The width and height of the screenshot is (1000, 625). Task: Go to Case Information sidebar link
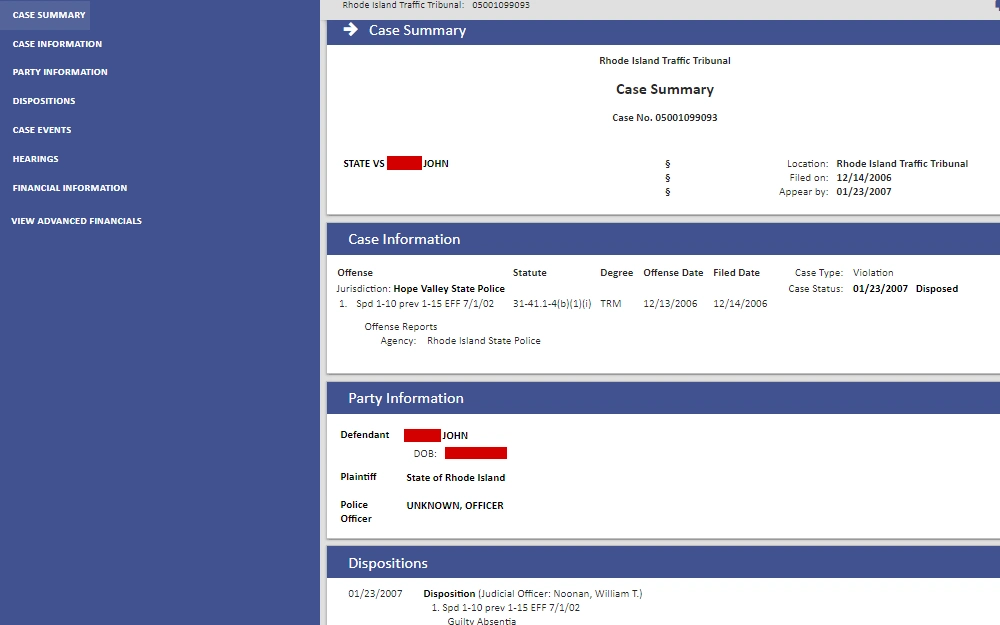[x=57, y=43]
